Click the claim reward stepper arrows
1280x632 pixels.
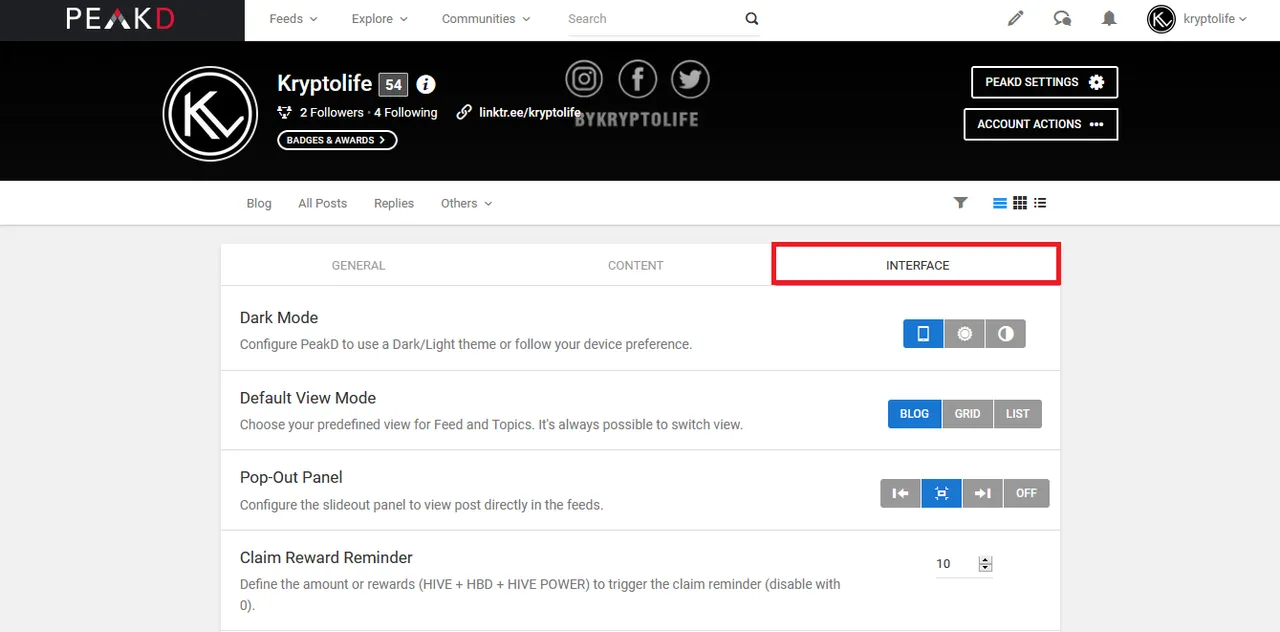[985, 564]
